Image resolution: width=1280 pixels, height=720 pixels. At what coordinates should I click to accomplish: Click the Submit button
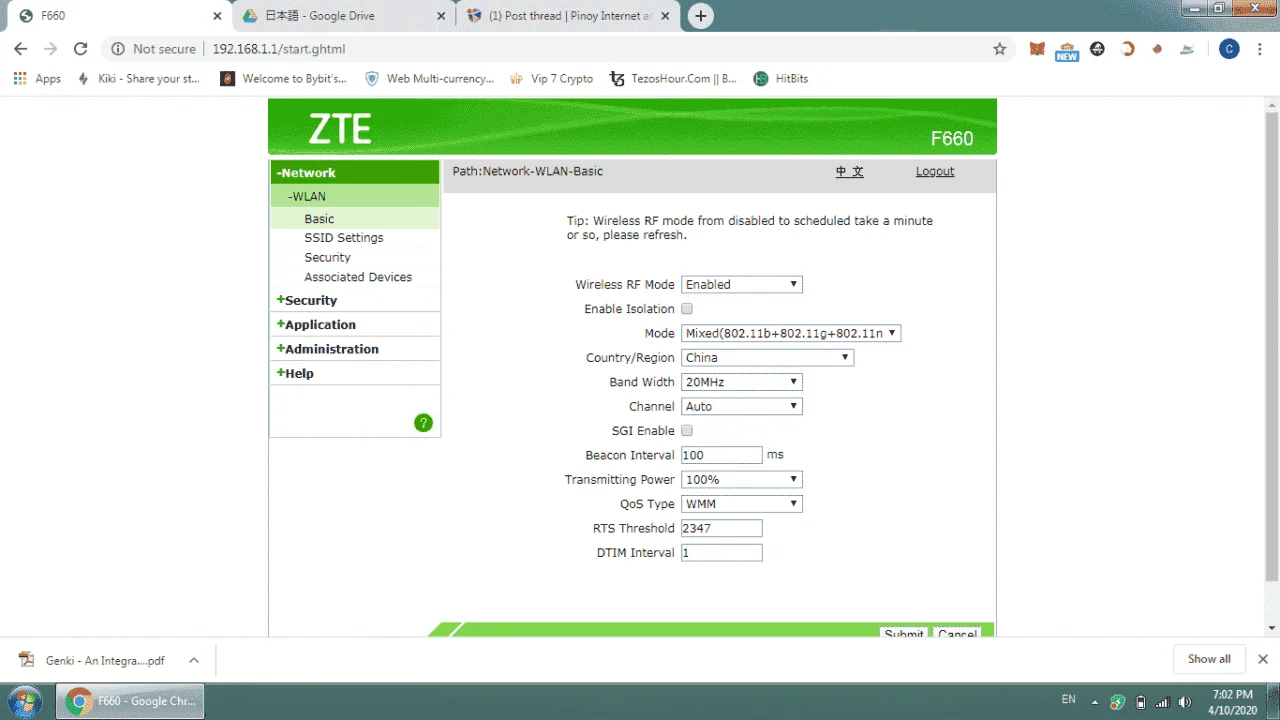[904, 634]
